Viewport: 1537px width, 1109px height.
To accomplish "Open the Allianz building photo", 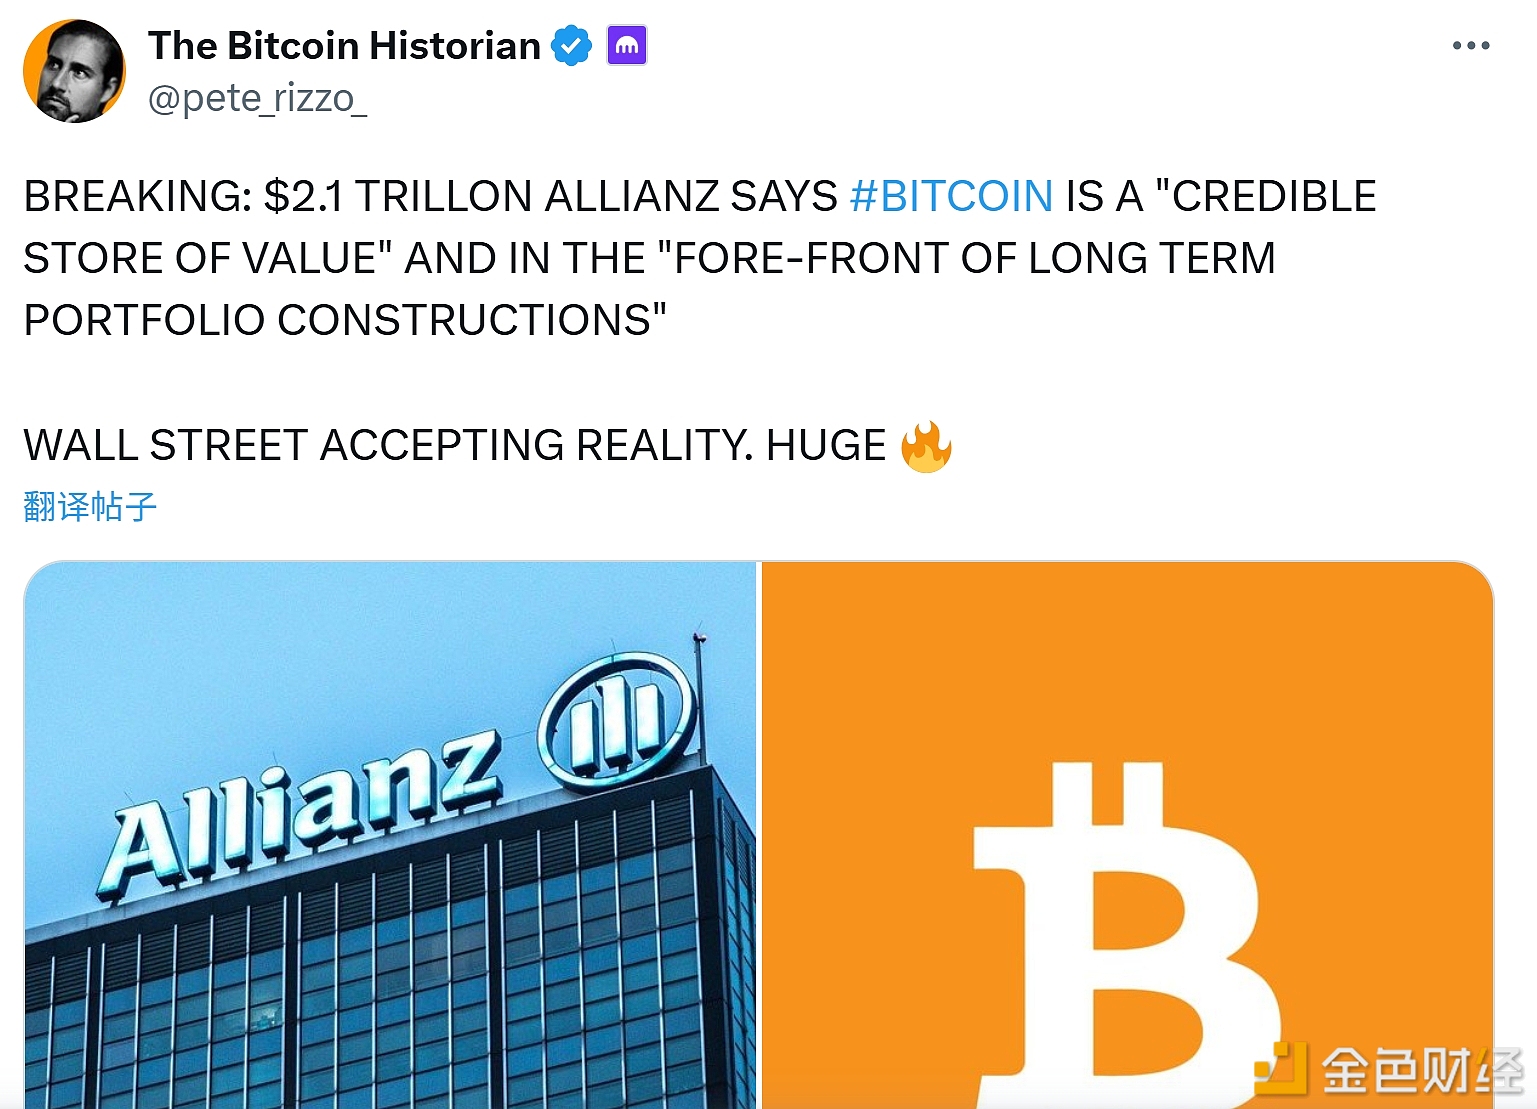I will click(x=390, y=835).
